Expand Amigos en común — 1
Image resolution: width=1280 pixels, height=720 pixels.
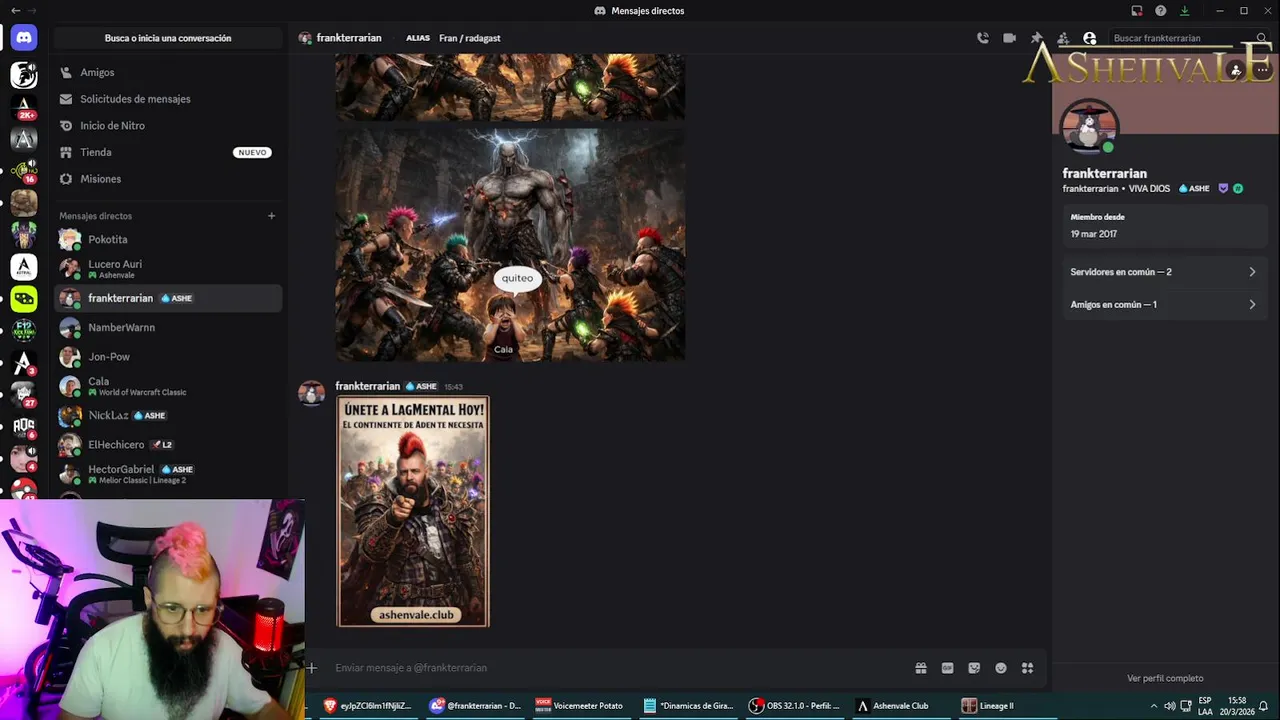pyautogui.click(x=1163, y=304)
